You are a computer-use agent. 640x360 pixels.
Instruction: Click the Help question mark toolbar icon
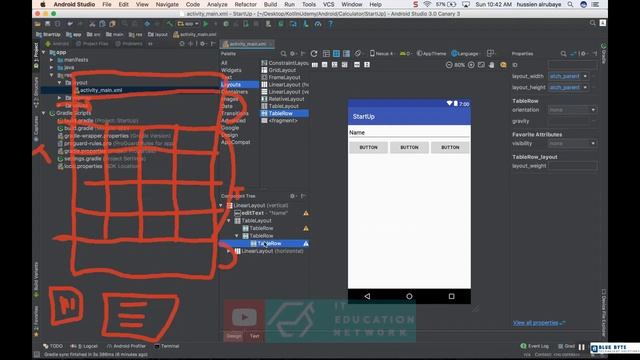tap(331, 24)
